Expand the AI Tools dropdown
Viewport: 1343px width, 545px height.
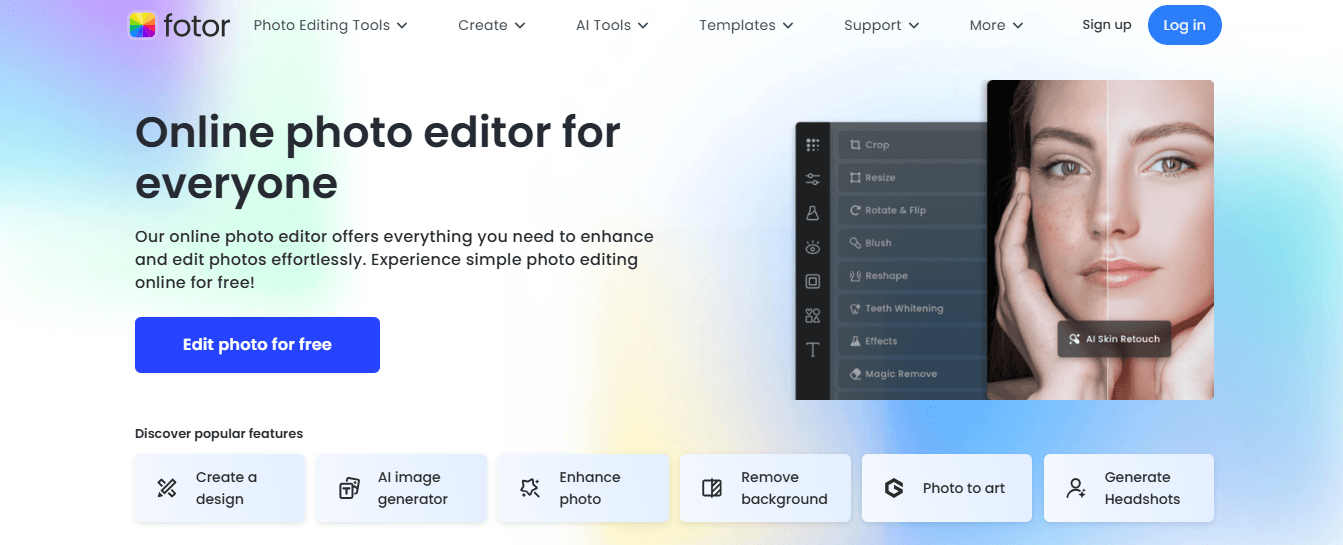point(612,25)
